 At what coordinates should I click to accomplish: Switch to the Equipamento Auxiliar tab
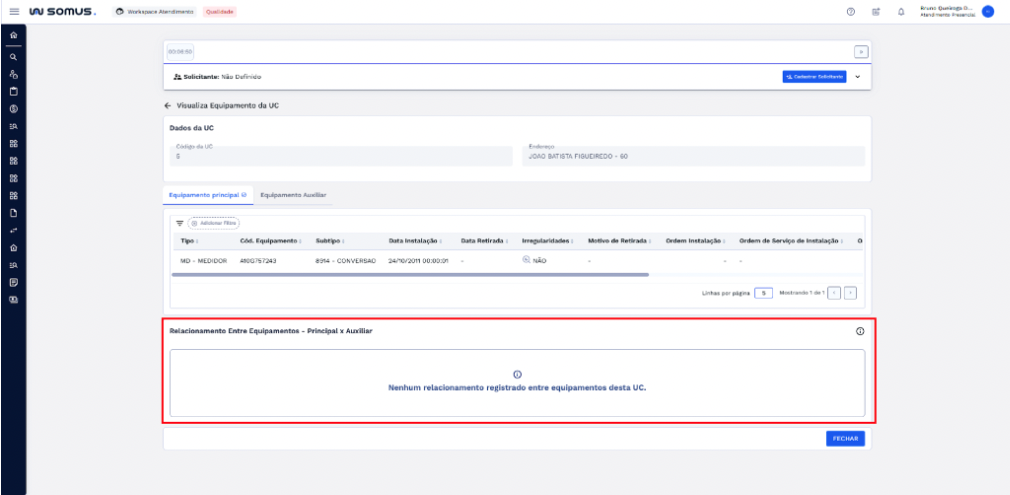coord(293,195)
